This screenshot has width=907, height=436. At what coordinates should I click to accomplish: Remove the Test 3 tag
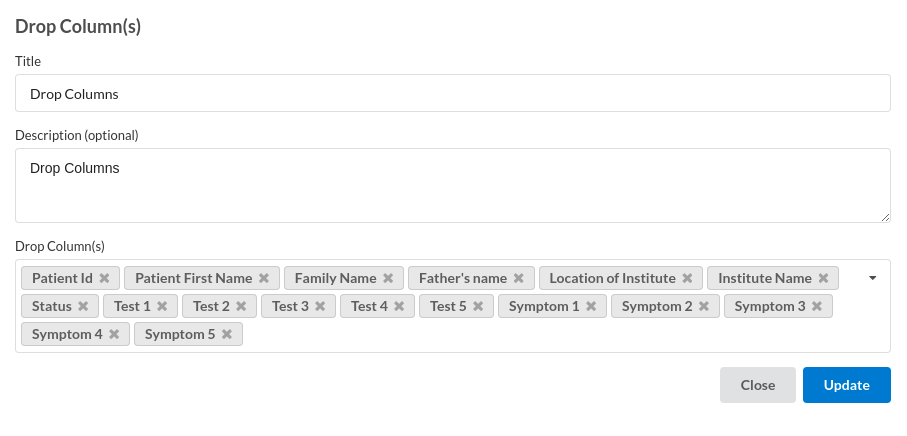tap(320, 306)
